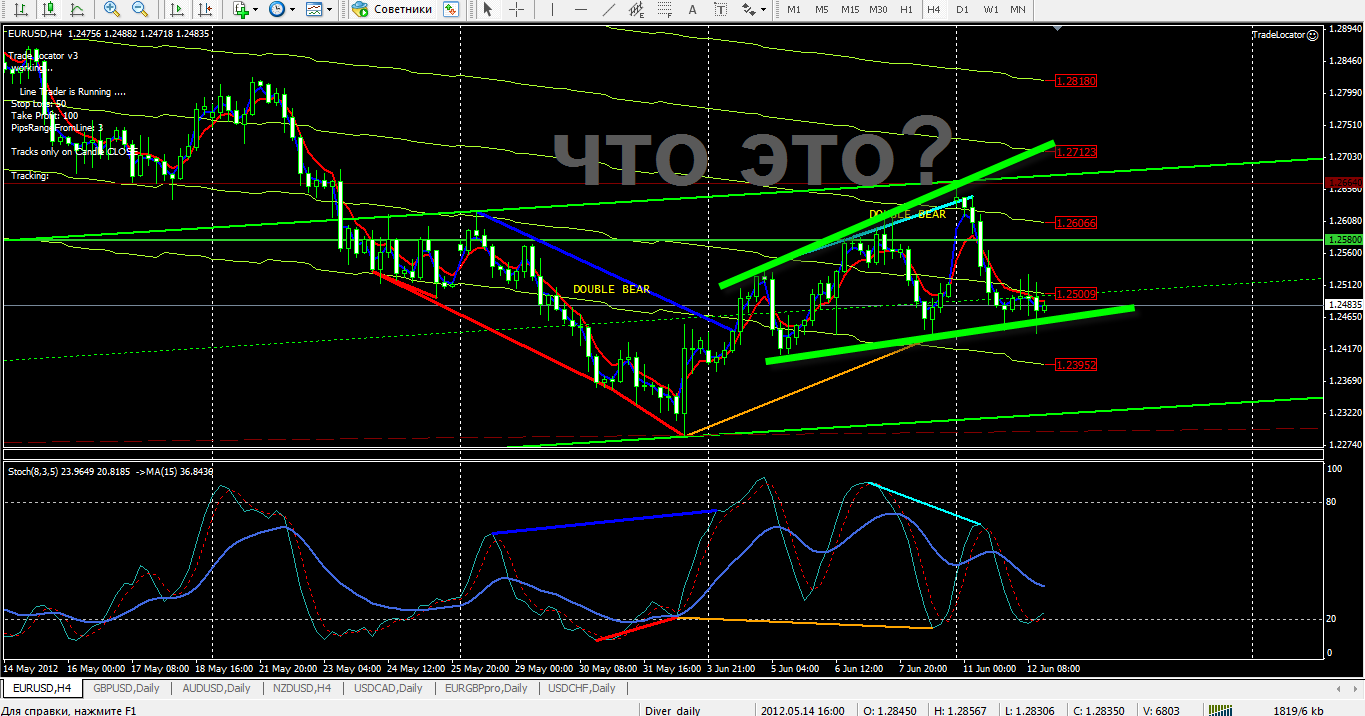
Task: Zoom out of the chart
Action: tap(140, 9)
